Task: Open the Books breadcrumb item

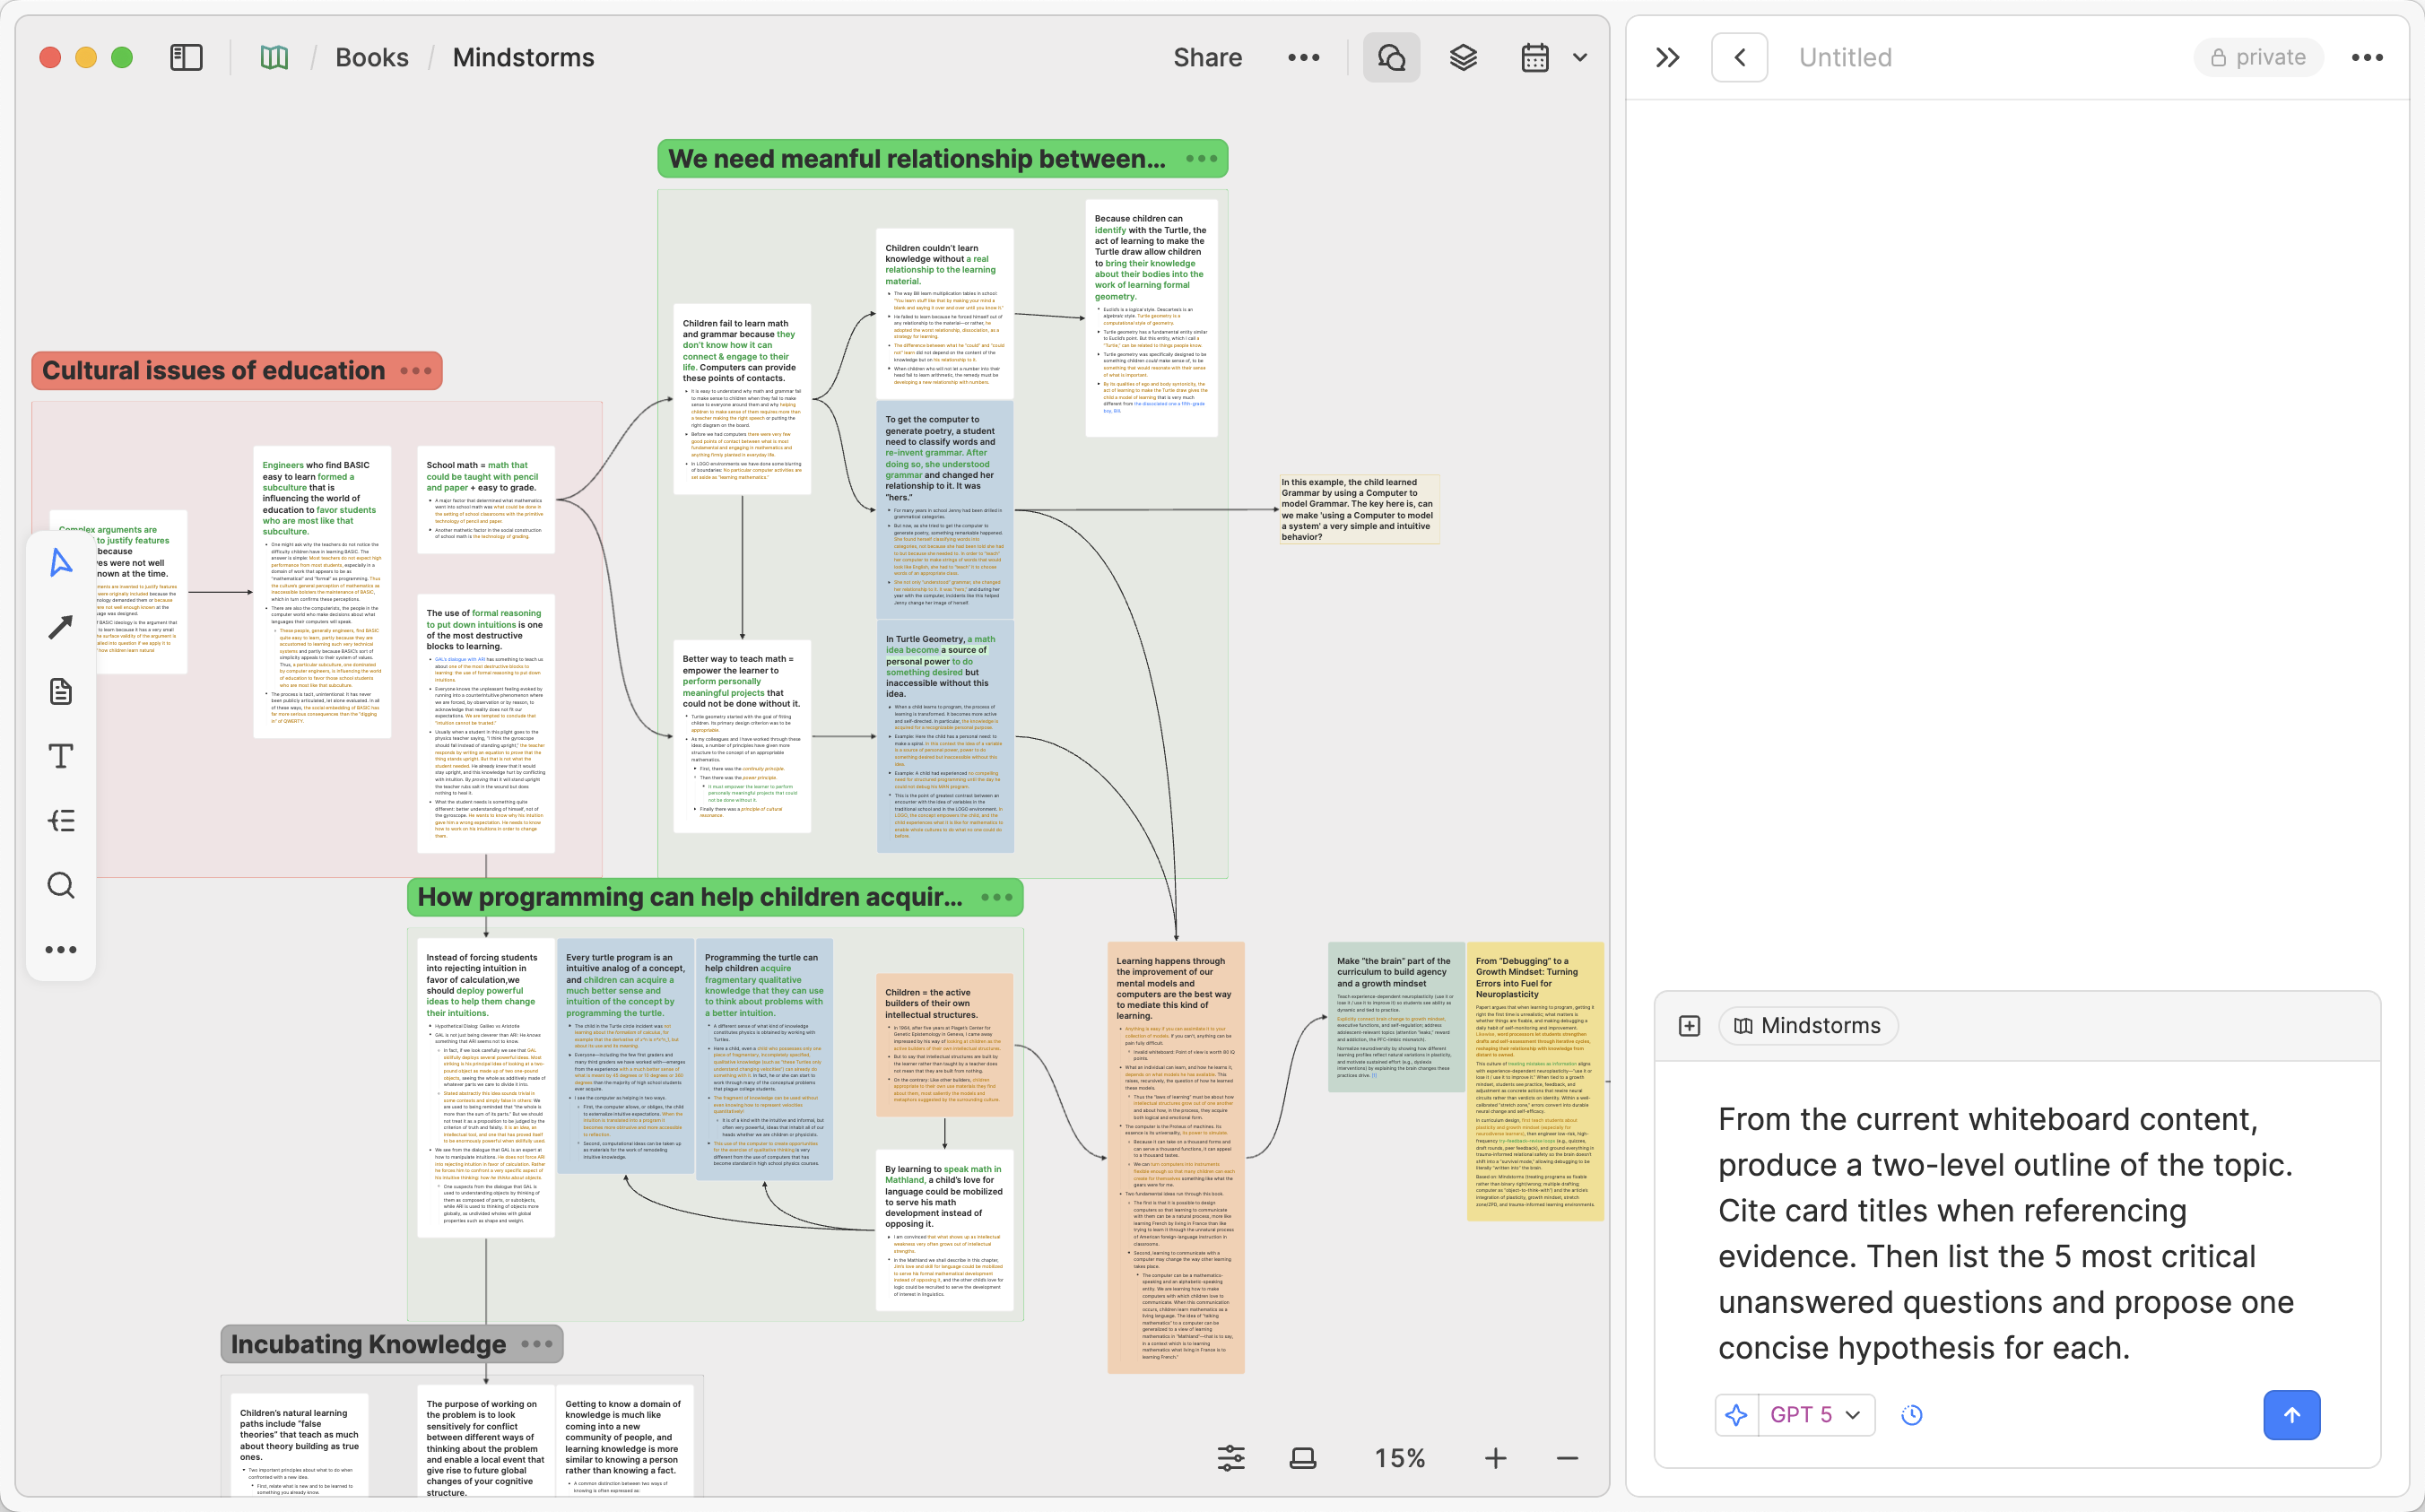Action: [371, 57]
